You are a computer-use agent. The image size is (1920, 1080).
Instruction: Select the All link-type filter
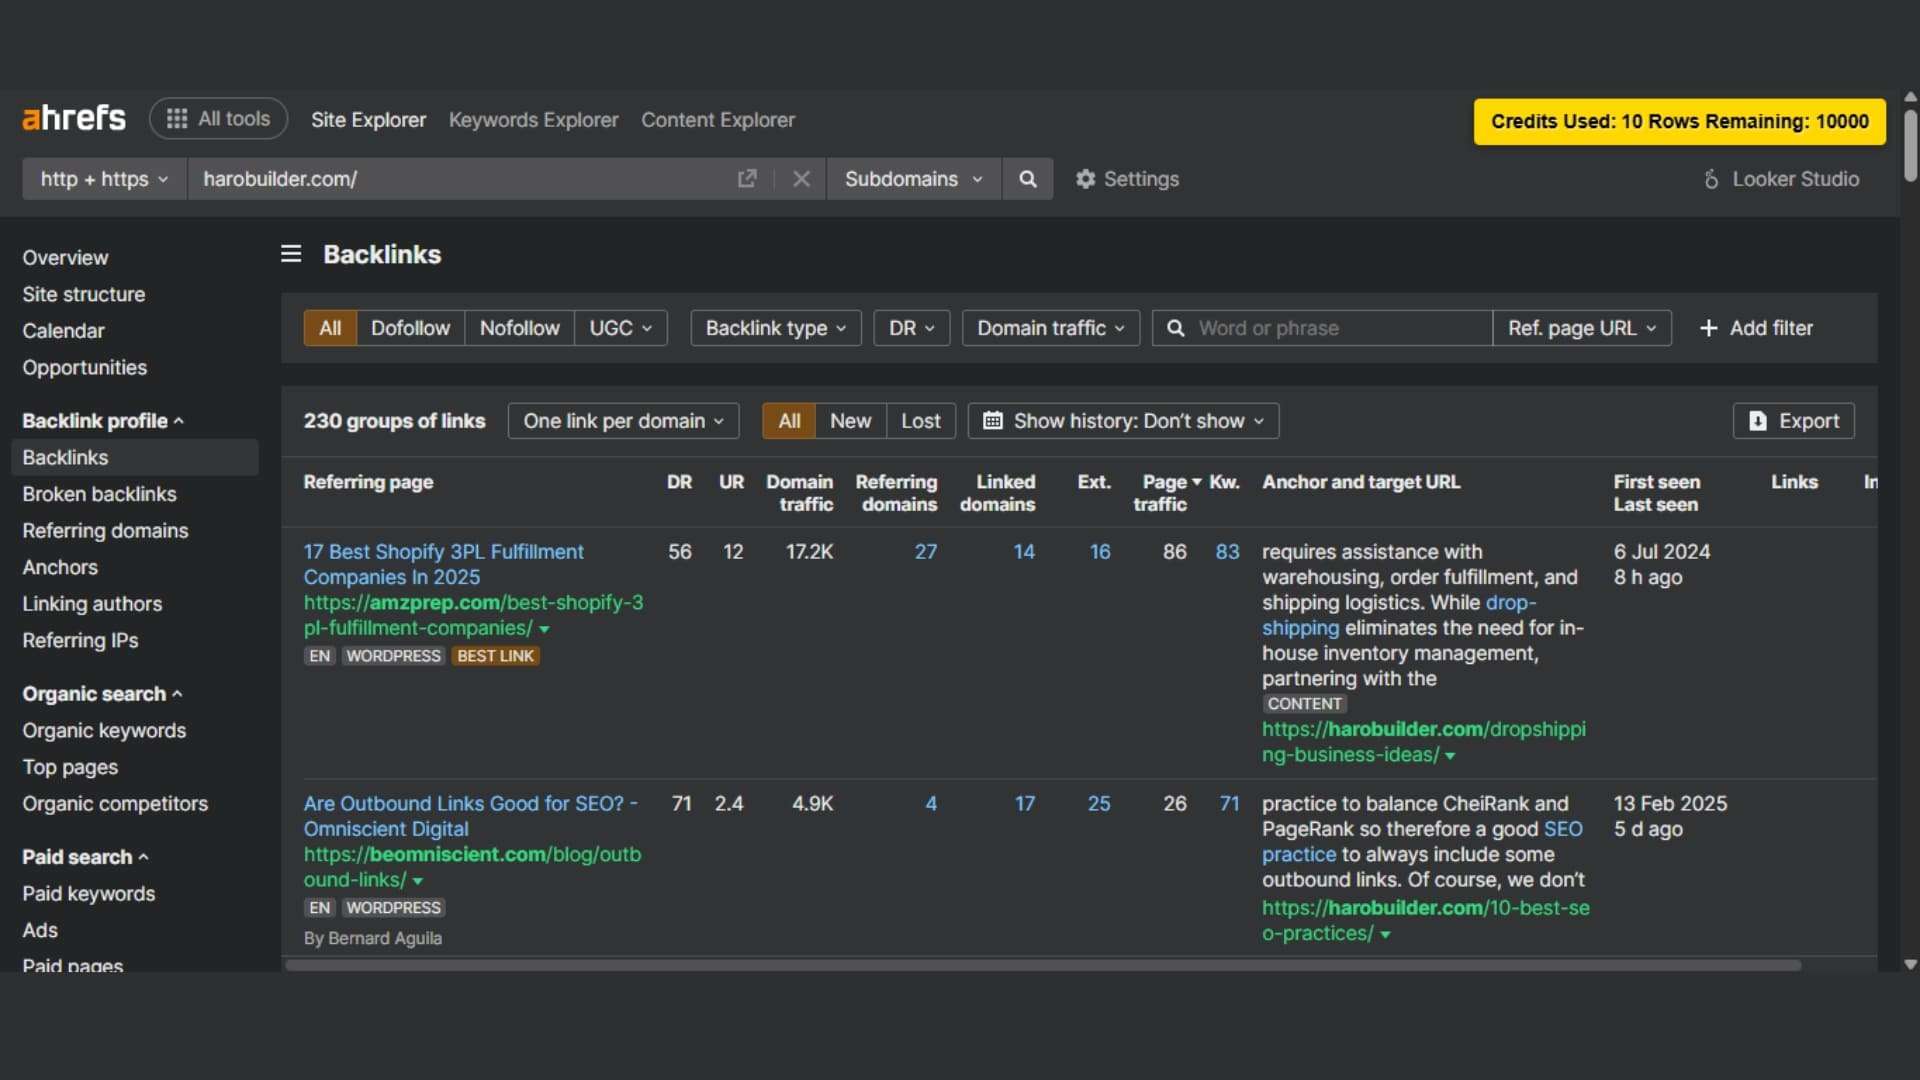[x=330, y=328]
